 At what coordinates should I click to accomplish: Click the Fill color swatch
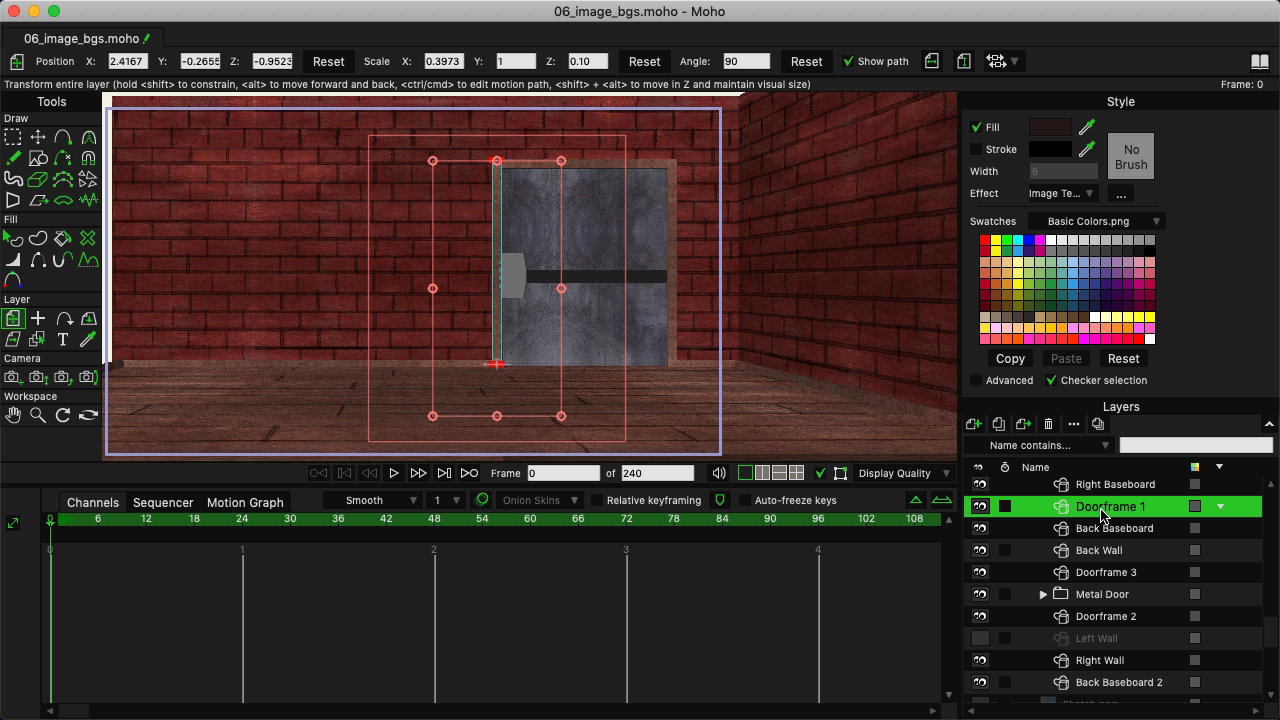click(1050, 127)
